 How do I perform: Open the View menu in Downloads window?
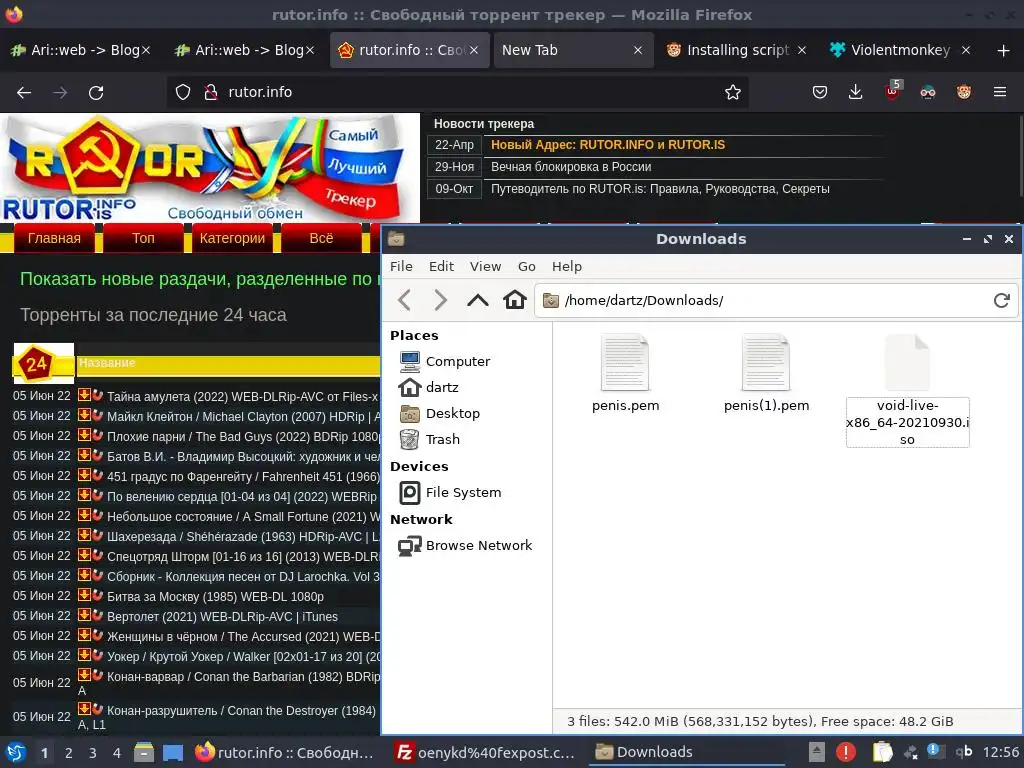point(485,266)
